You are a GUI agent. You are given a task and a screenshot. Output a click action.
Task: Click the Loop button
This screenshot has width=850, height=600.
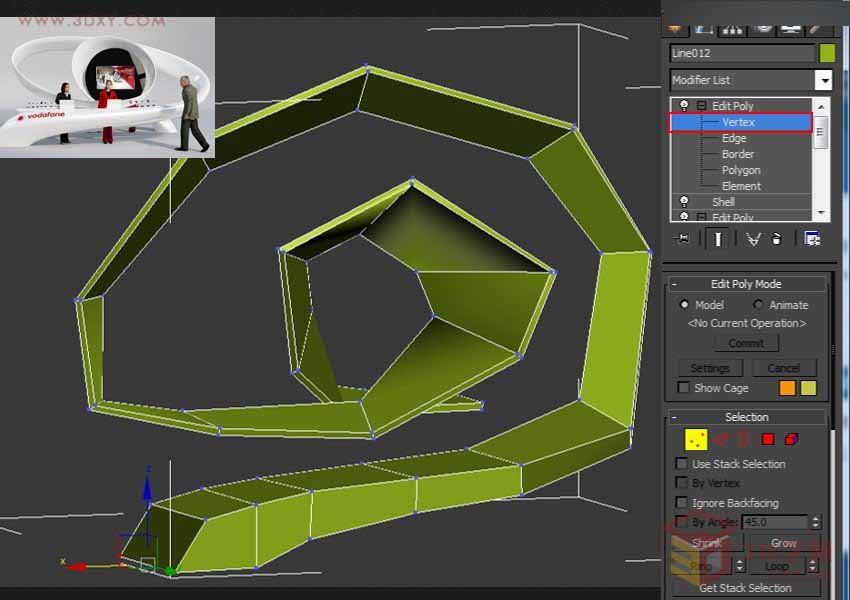pyautogui.click(x=777, y=566)
